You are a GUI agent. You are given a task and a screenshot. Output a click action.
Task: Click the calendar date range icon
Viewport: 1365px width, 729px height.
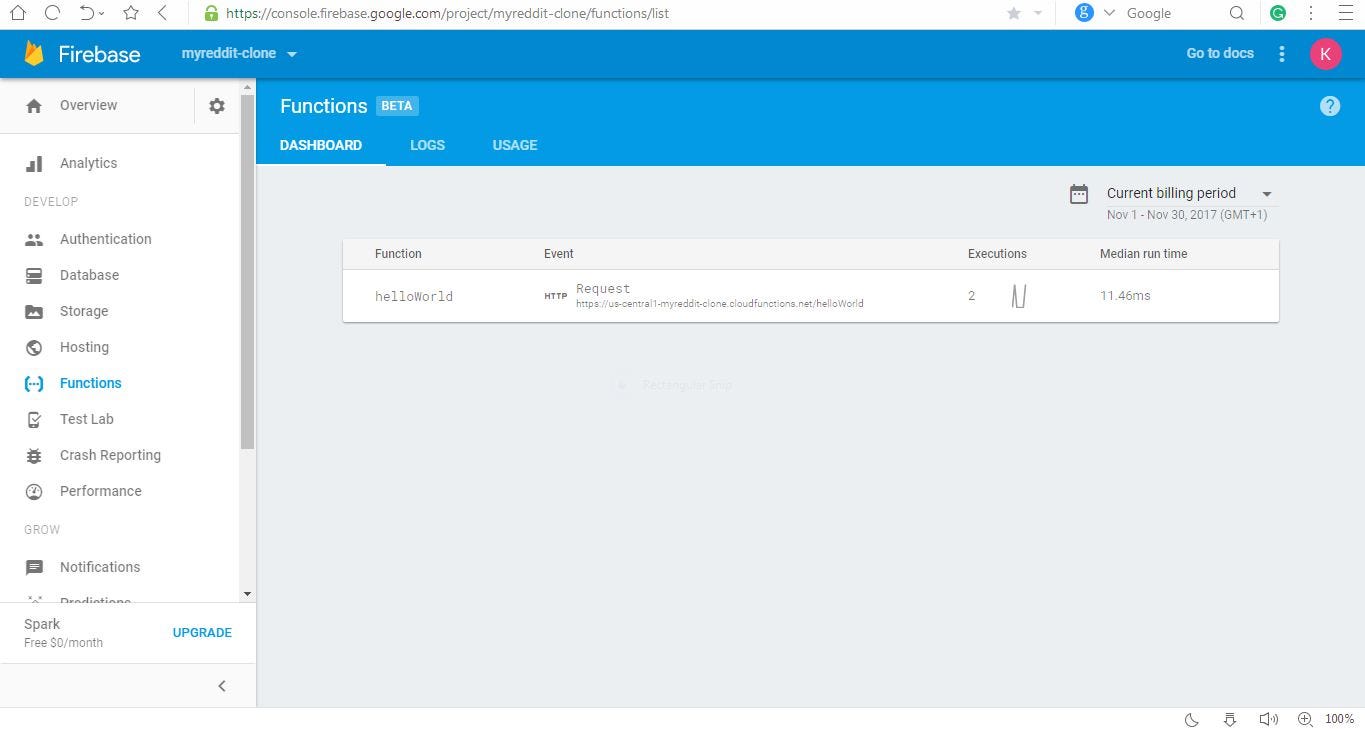[x=1078, y=194]
